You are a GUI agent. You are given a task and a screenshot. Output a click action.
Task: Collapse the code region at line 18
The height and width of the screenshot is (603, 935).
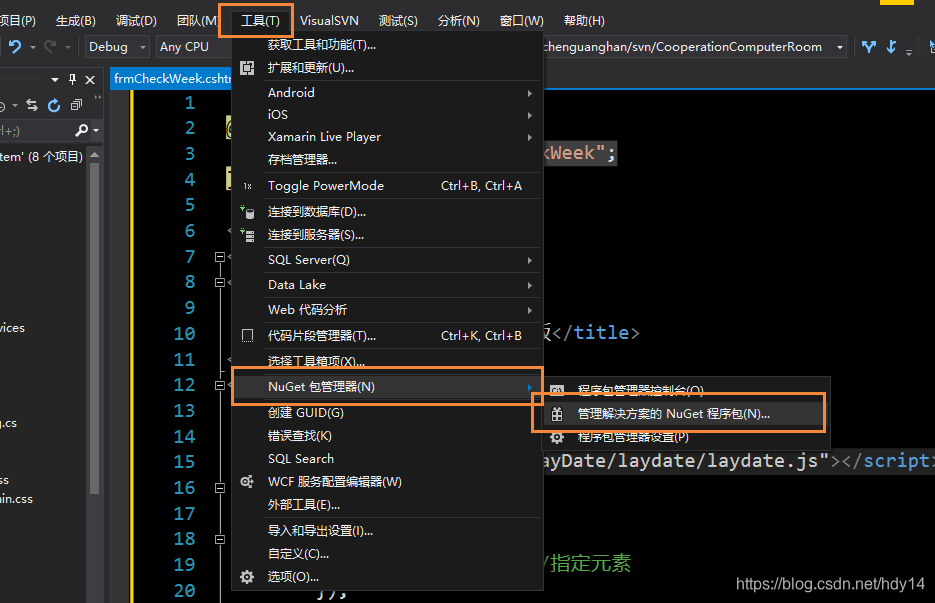click(219, 540)
